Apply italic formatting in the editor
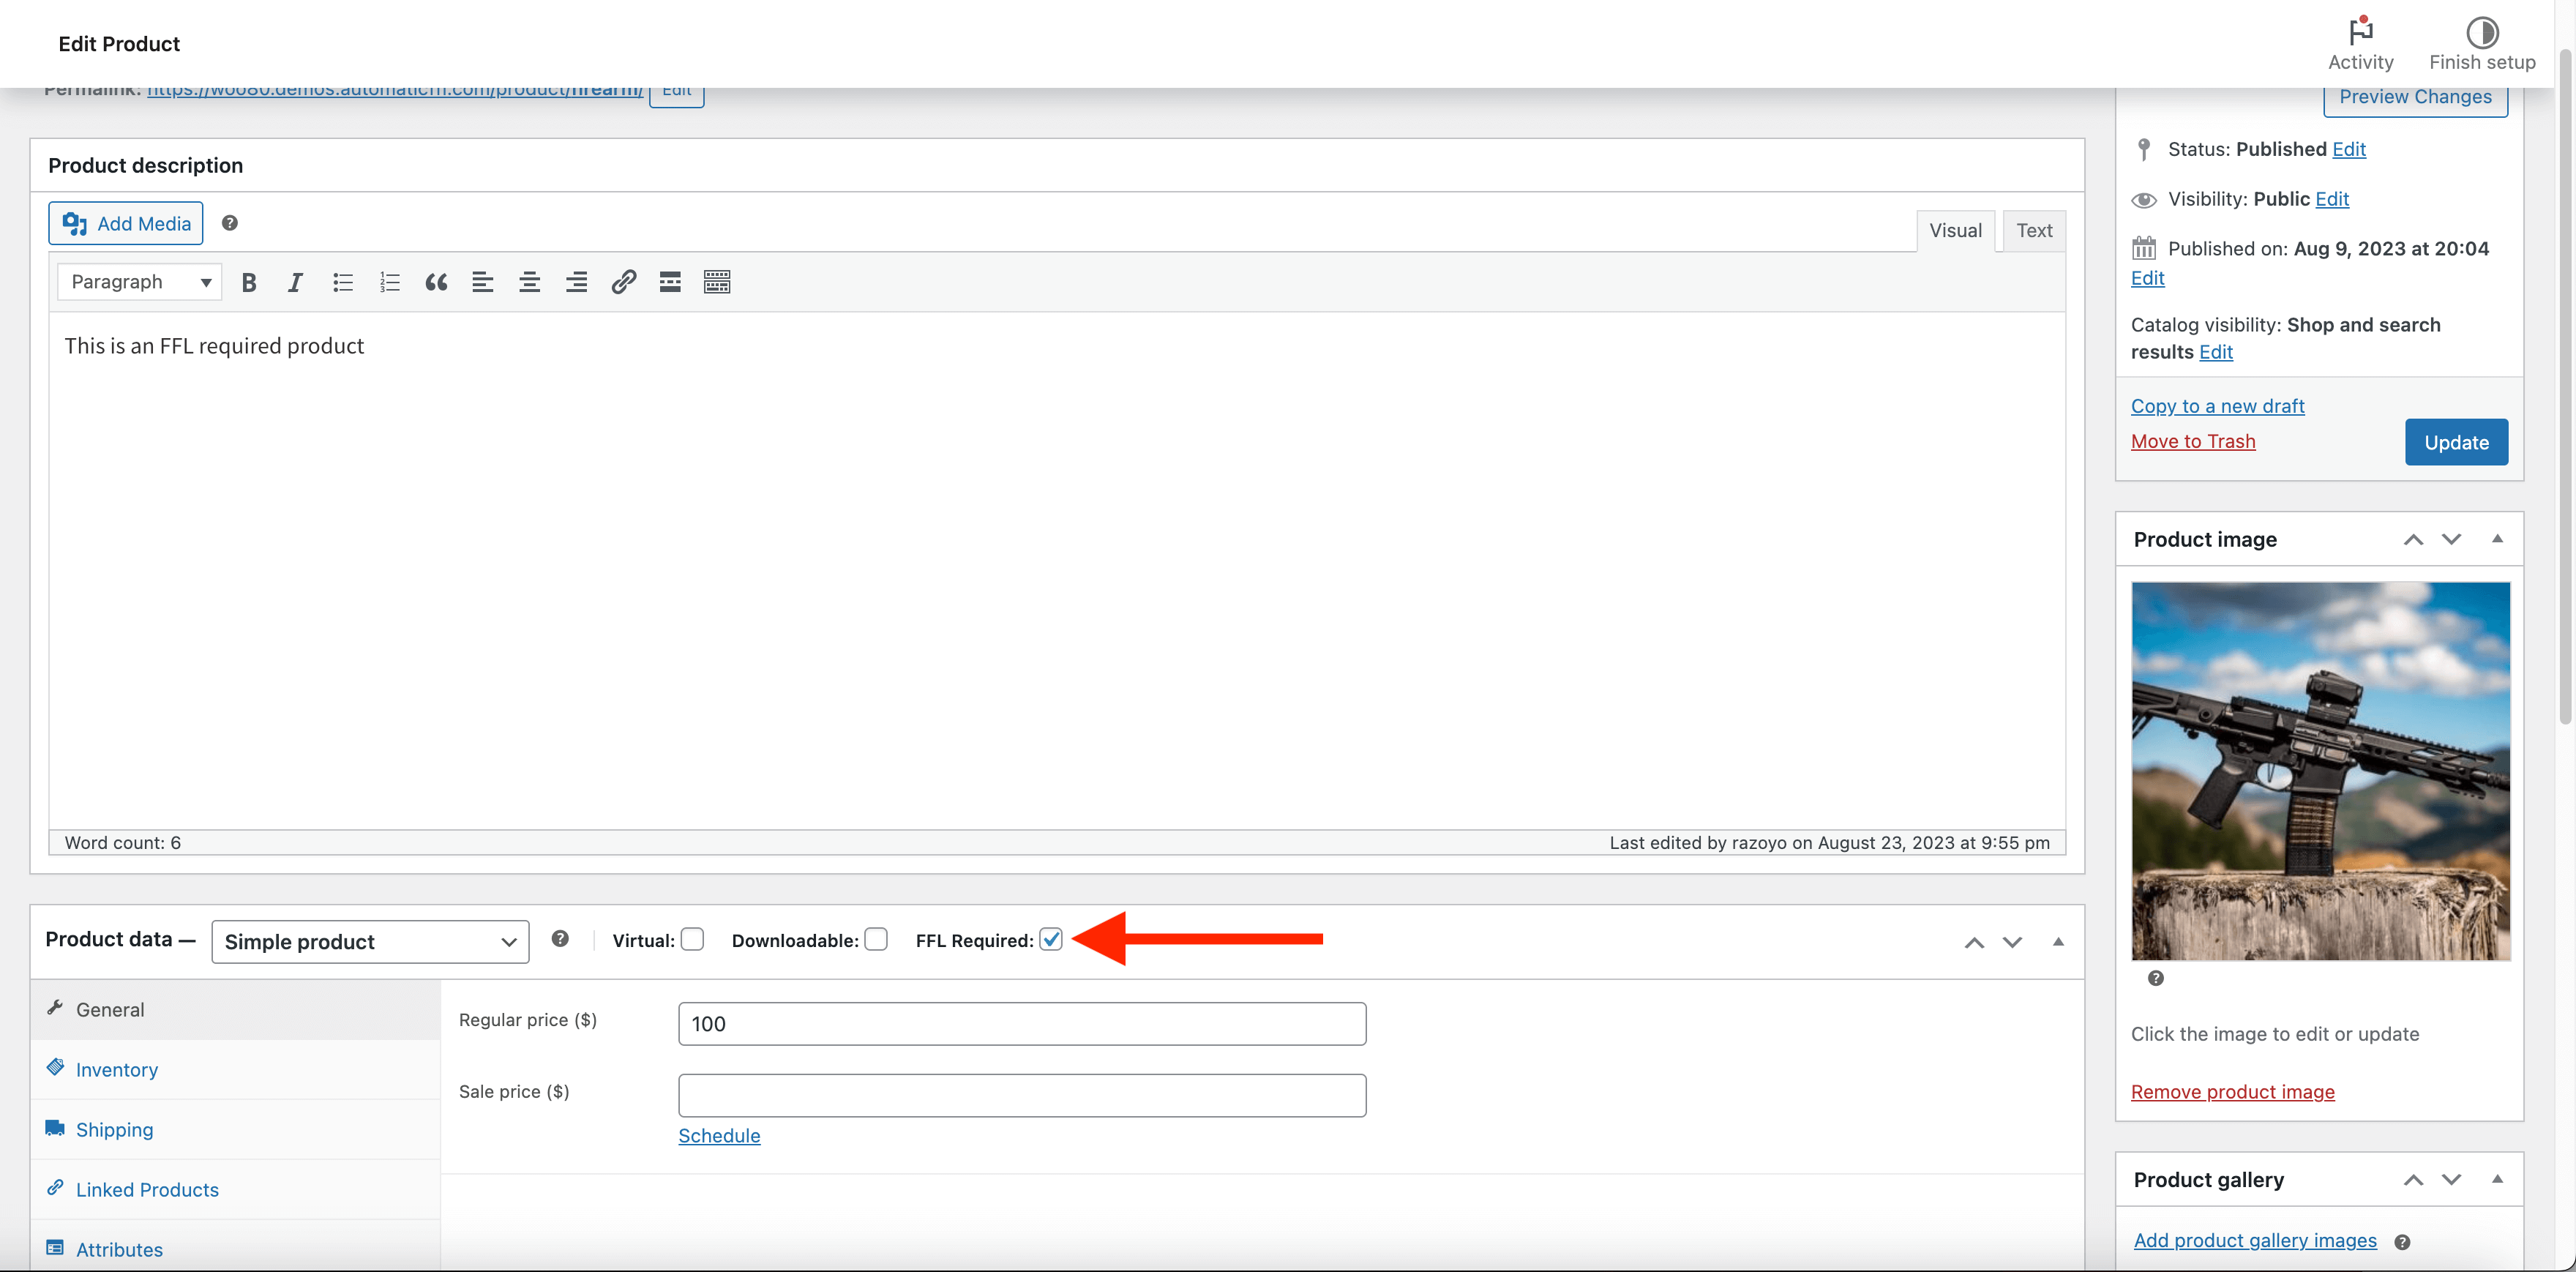2576x1272 pixels. tap(295, 283)
